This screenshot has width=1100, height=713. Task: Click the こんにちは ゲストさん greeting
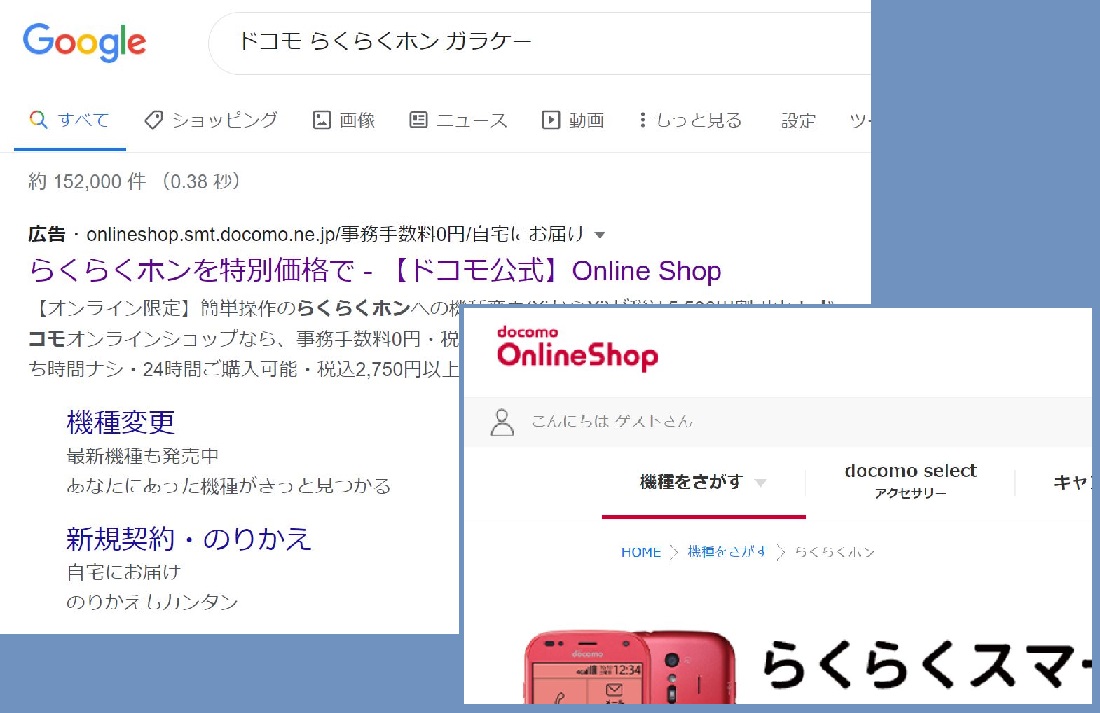[x=612, y=421]
